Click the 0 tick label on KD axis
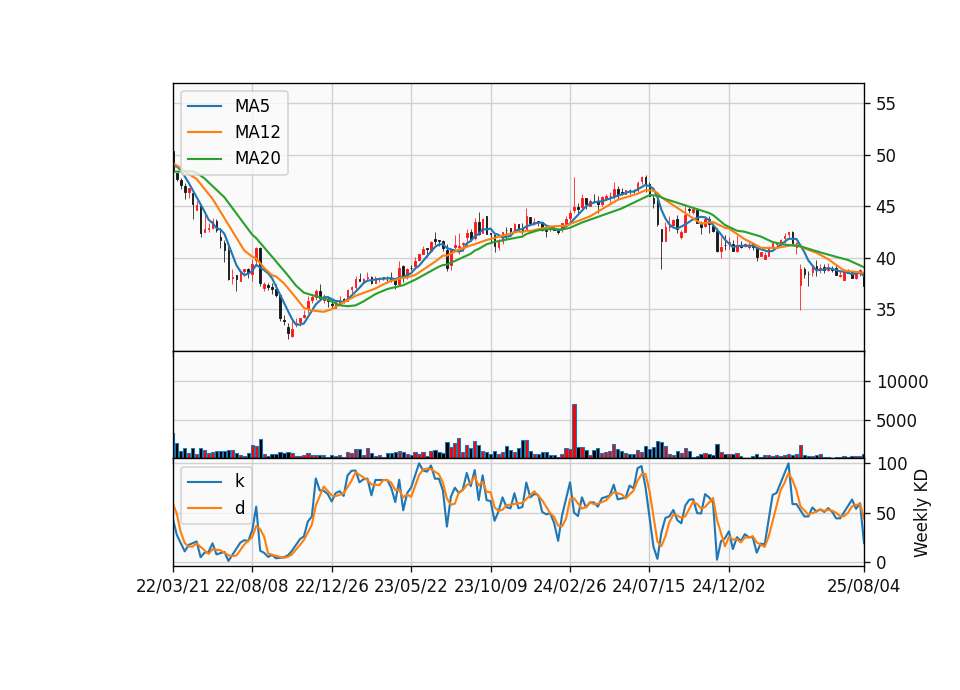Screen dimensions: 960x690 point(882,562)
